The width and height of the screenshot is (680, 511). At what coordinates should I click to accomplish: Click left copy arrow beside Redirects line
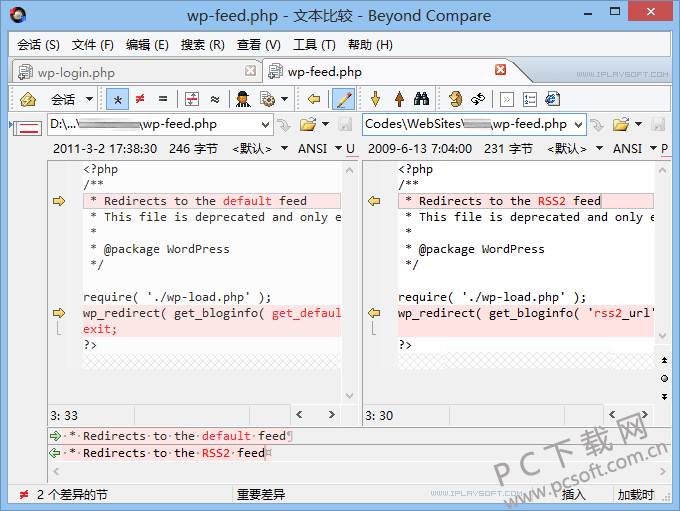click(59, 201)
